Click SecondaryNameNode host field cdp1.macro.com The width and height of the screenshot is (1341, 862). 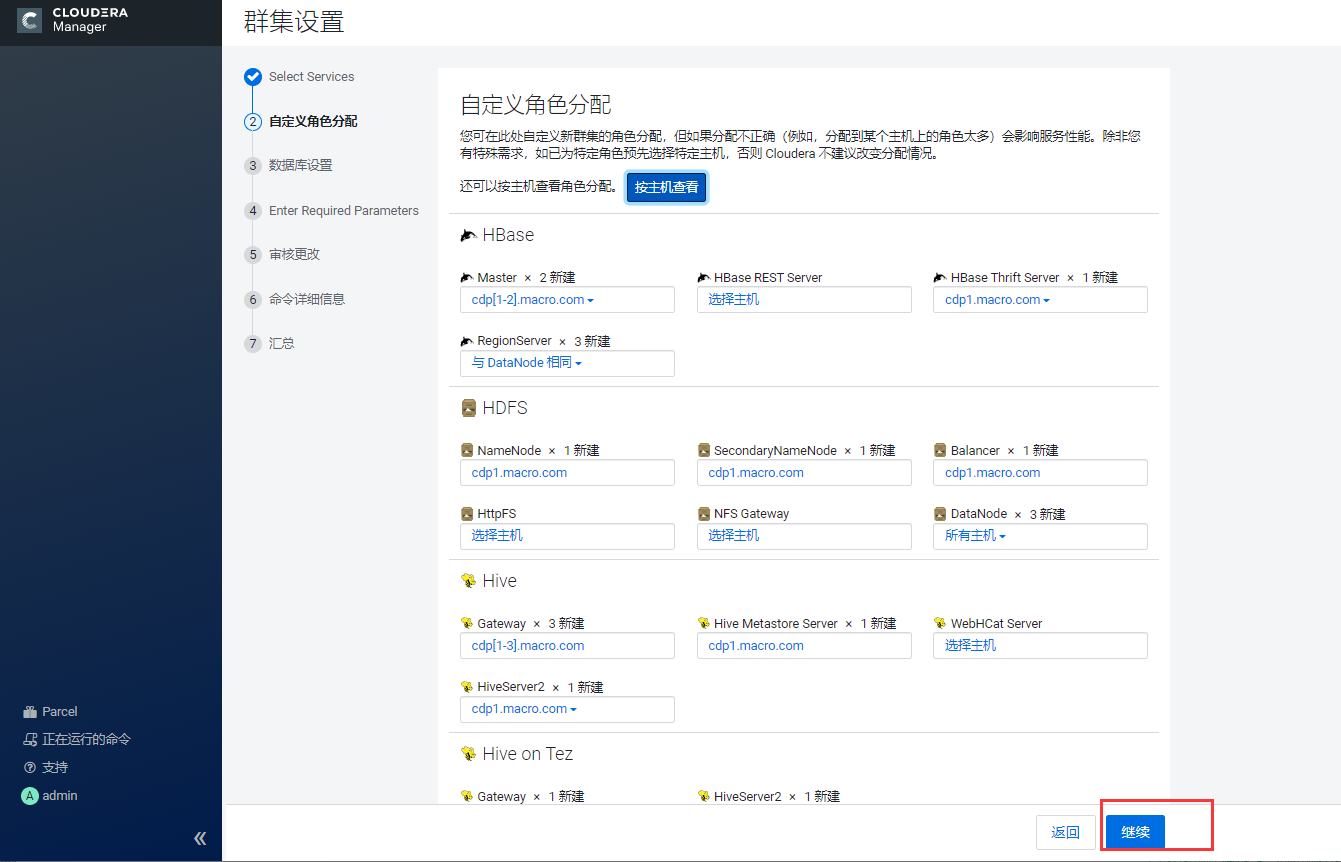point(804,473)
